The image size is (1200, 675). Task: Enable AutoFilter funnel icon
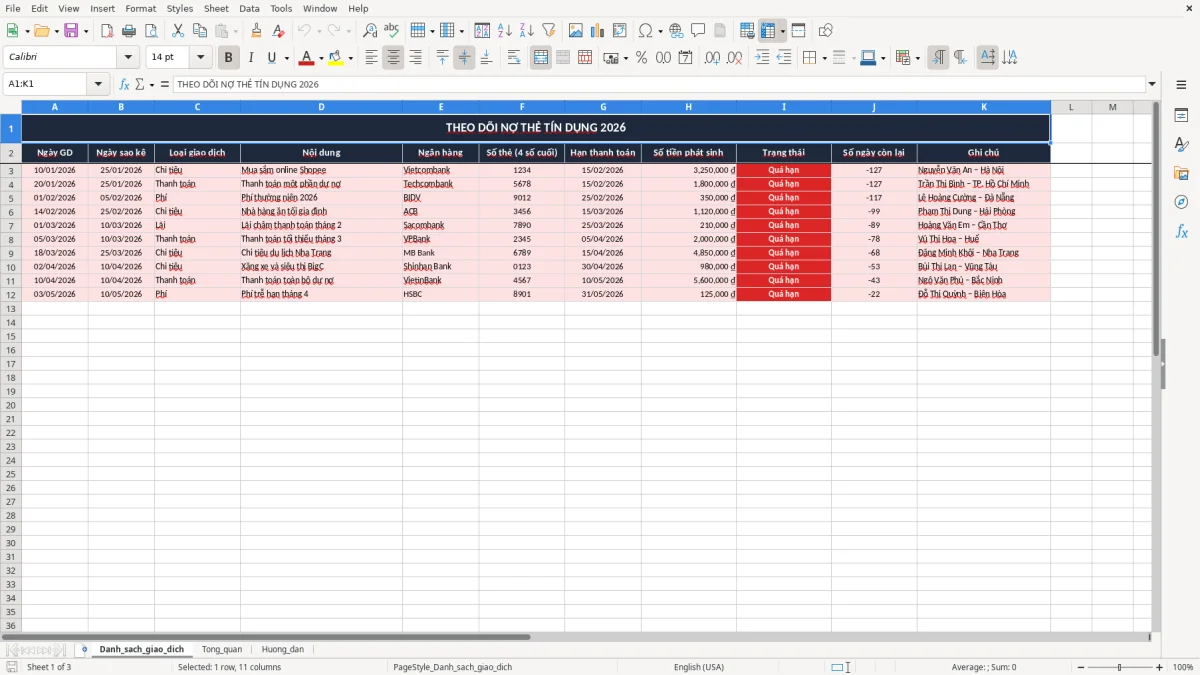point(549,31)
